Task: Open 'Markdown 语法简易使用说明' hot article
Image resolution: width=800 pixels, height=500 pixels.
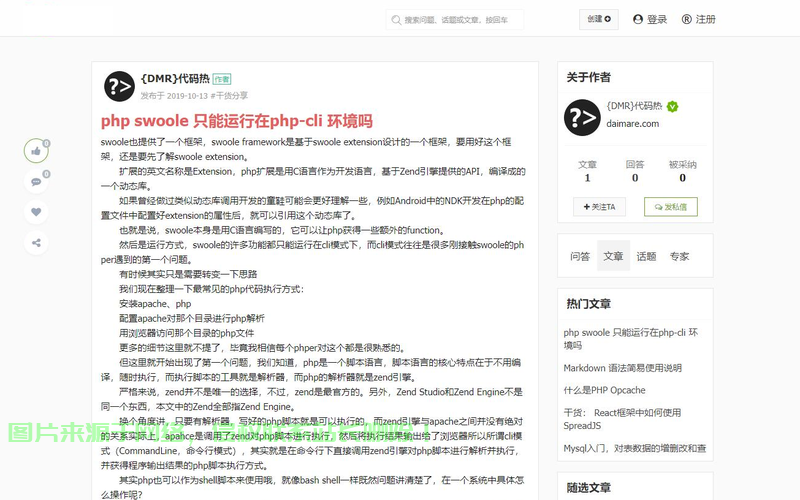Action: point(624,368)
